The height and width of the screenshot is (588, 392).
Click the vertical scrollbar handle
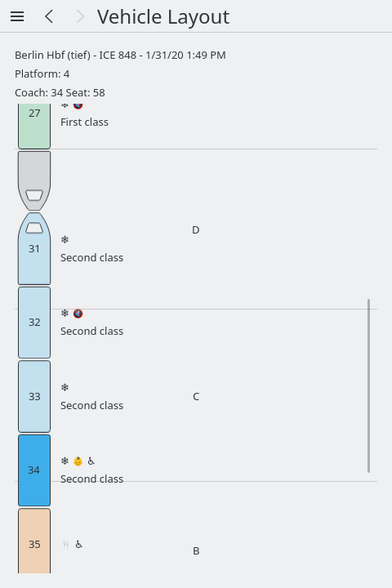368,386
